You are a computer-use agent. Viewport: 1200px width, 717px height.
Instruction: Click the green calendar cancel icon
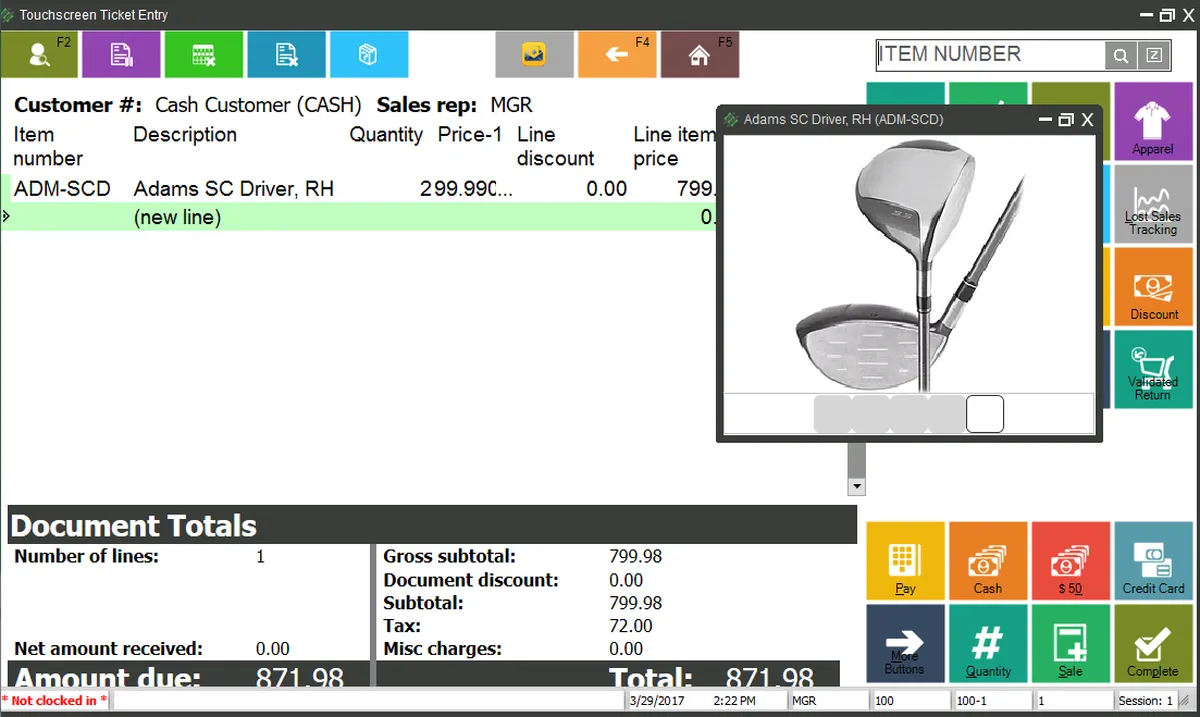(204, 55)
